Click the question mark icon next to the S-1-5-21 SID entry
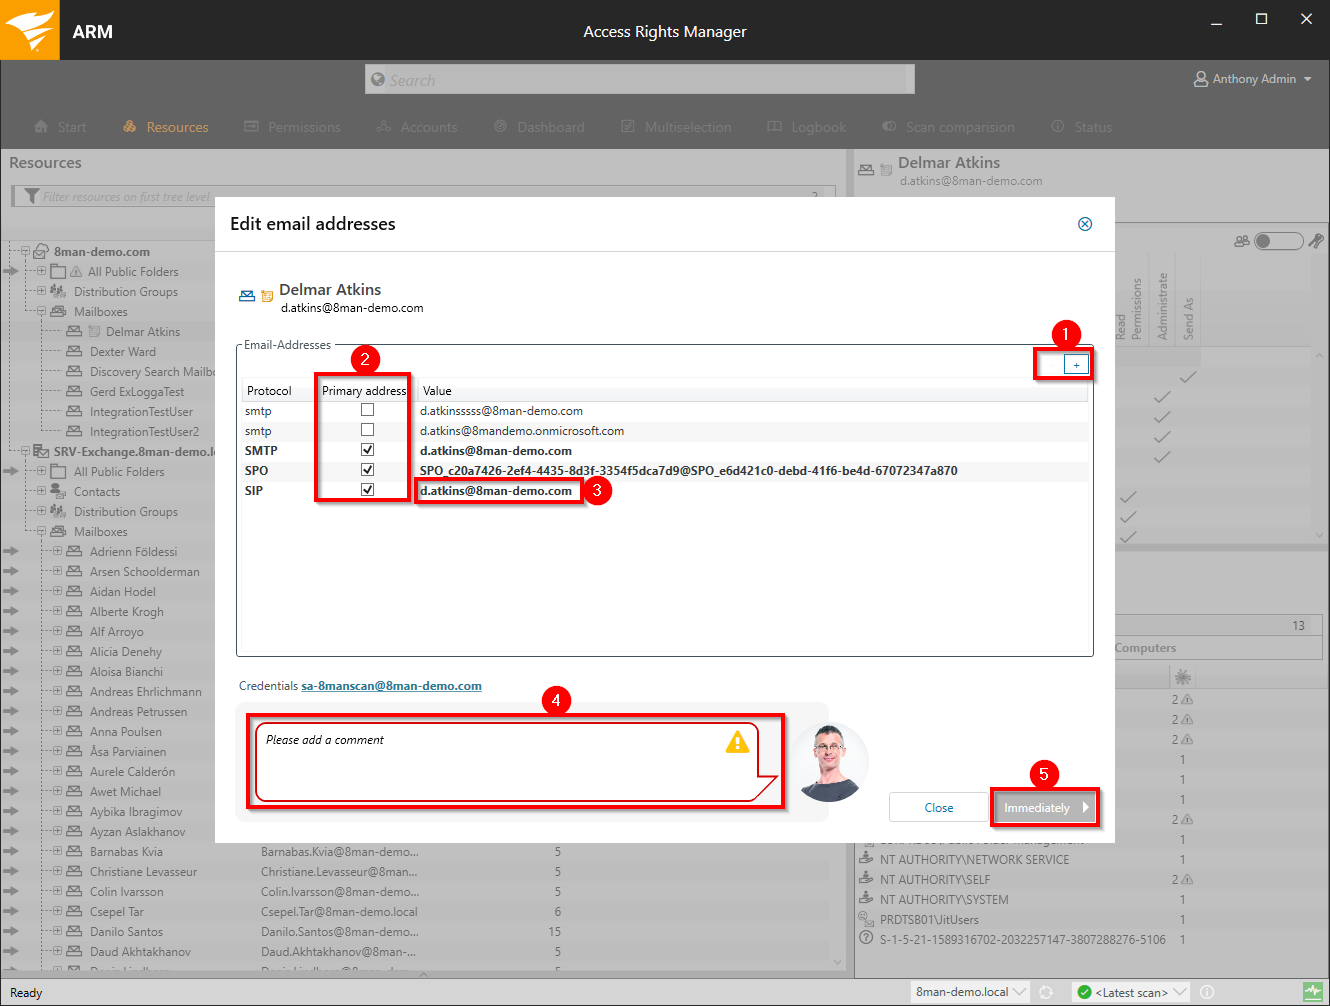Image resolution: width=1330 pixels, height=1006 pixels. 866,938
